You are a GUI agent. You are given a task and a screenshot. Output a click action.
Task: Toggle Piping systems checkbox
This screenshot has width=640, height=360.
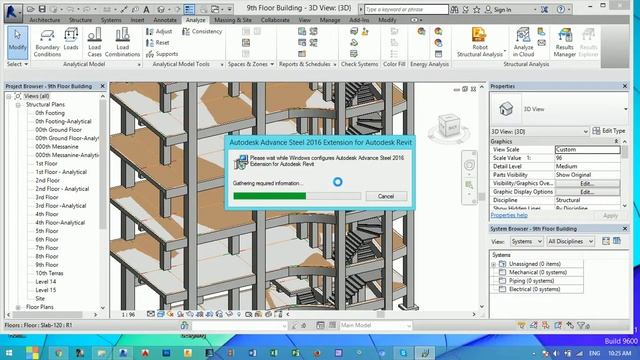coord(502,281)
